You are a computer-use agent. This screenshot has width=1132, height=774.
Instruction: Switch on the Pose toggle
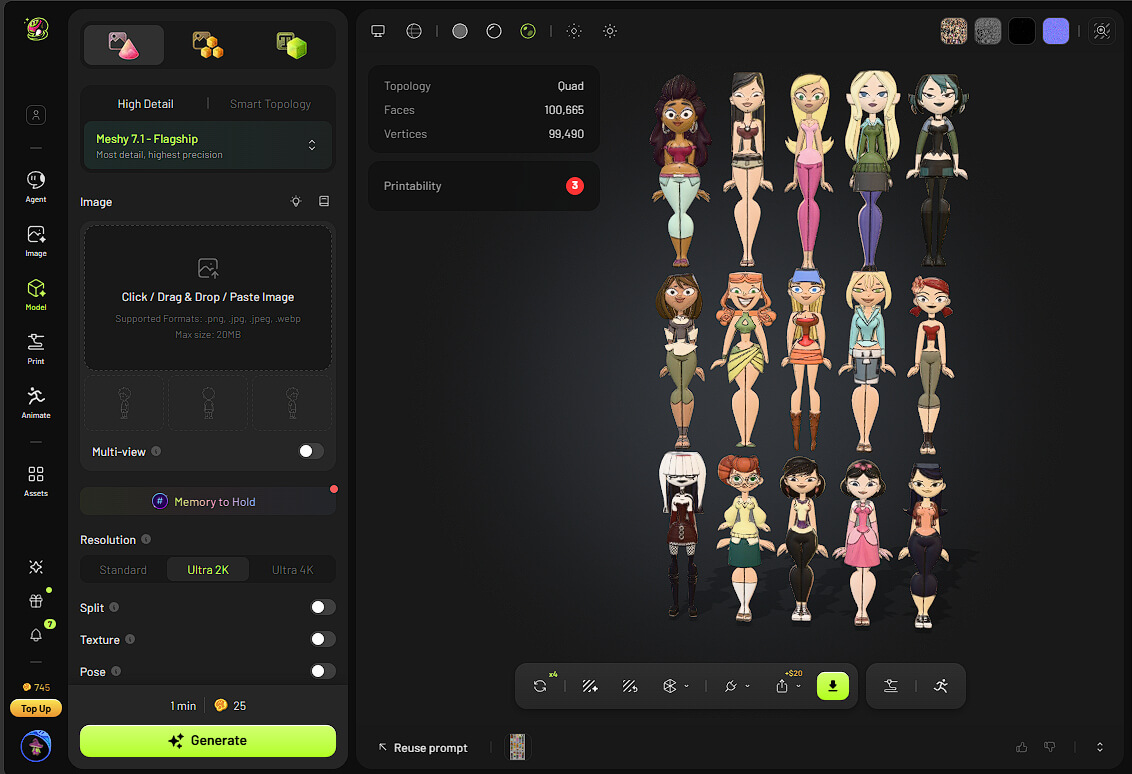322,671
